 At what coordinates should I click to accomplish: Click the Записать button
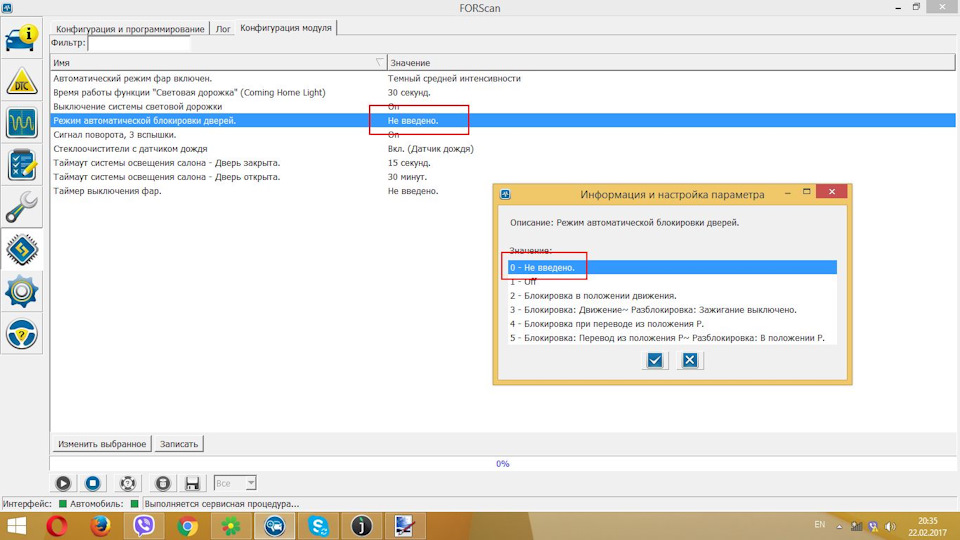(x=179, y=444)
